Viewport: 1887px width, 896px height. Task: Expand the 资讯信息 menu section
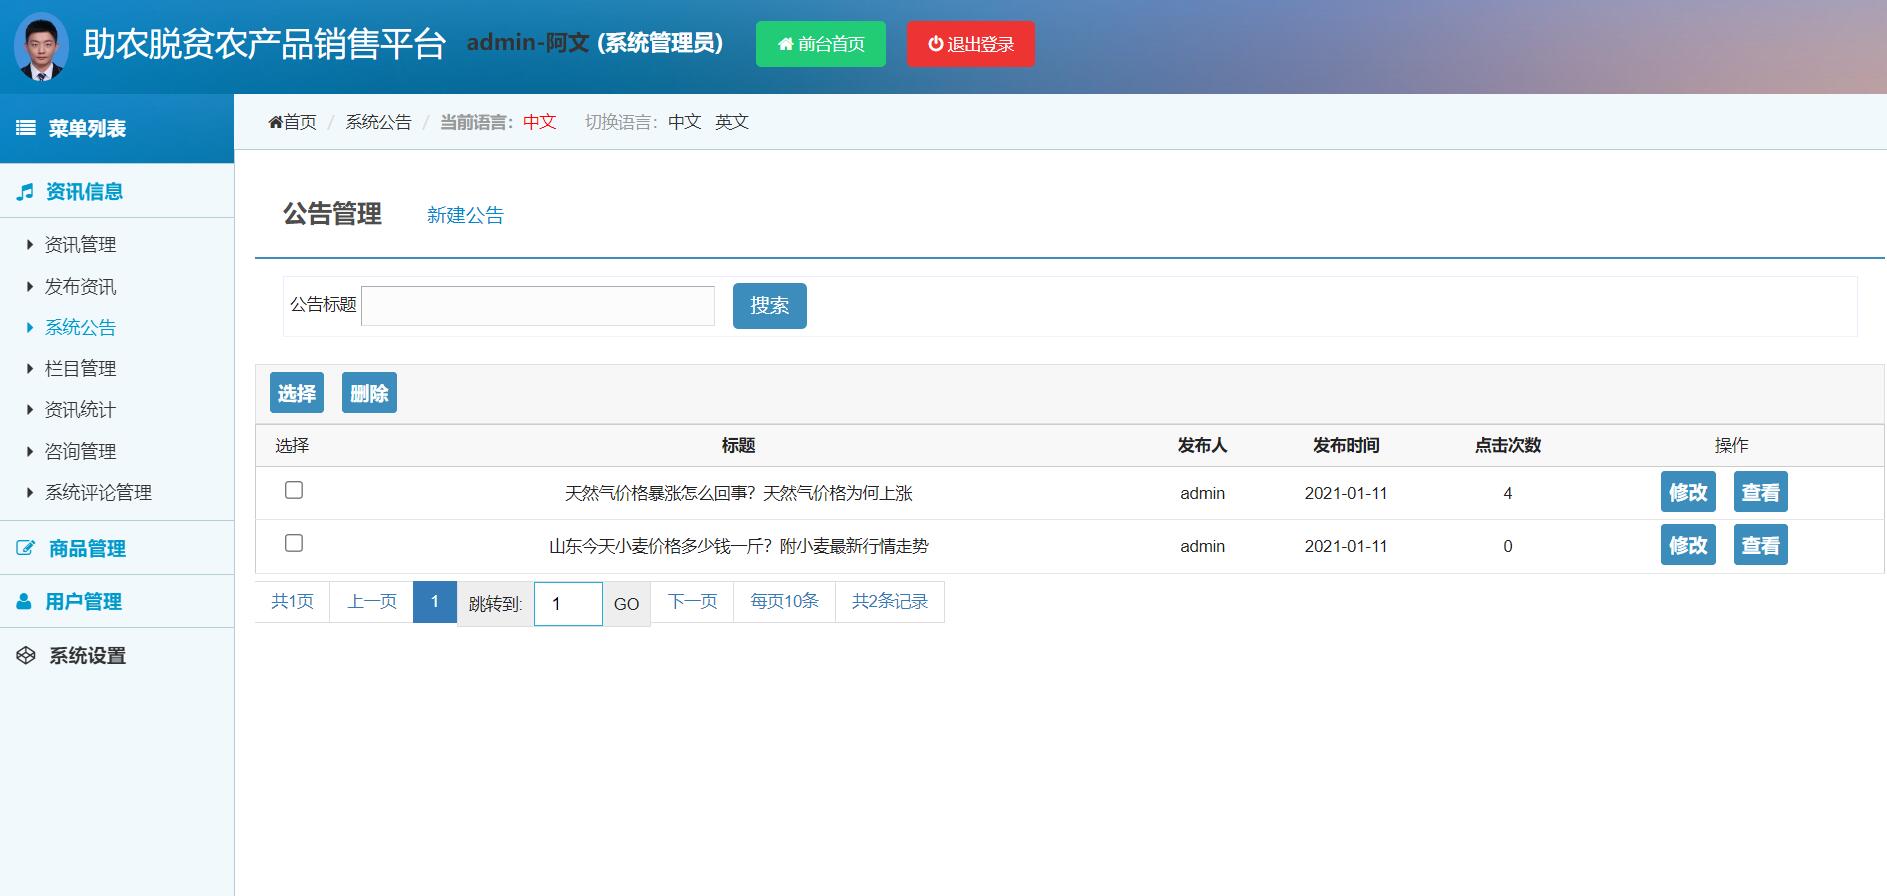[x=117, y=191]
